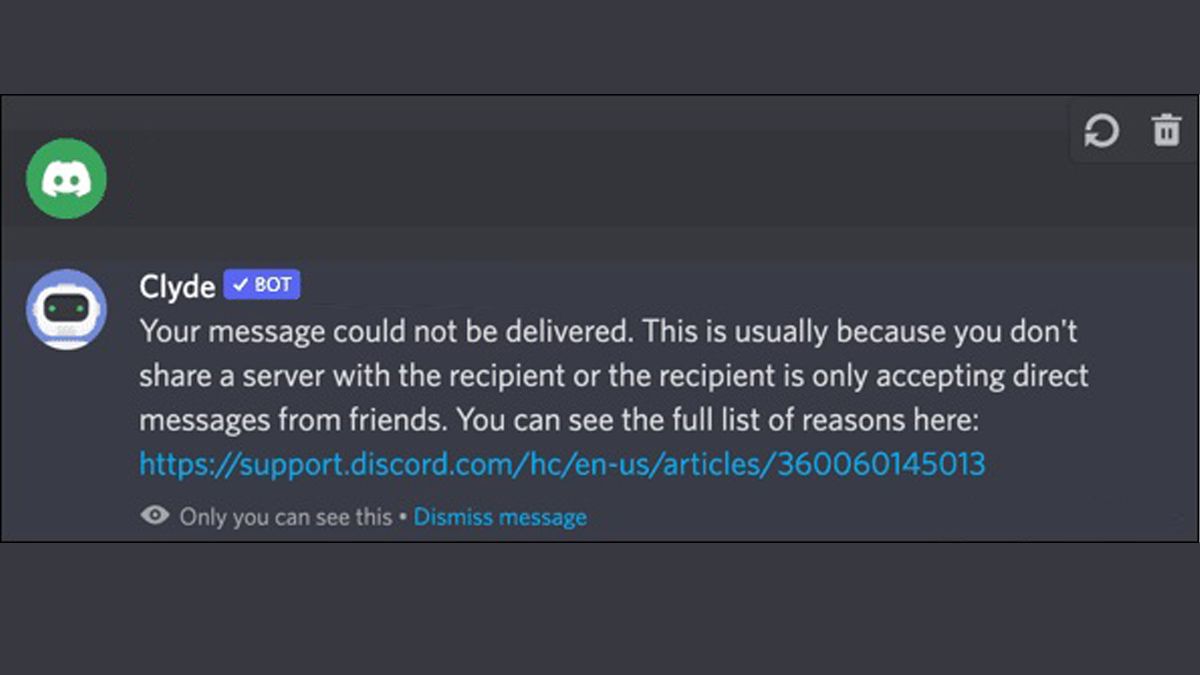This screenshot has width=1200, height=675.
Task: Click the verified checkmark on BOT badge
Action: (x=240, y=284)
